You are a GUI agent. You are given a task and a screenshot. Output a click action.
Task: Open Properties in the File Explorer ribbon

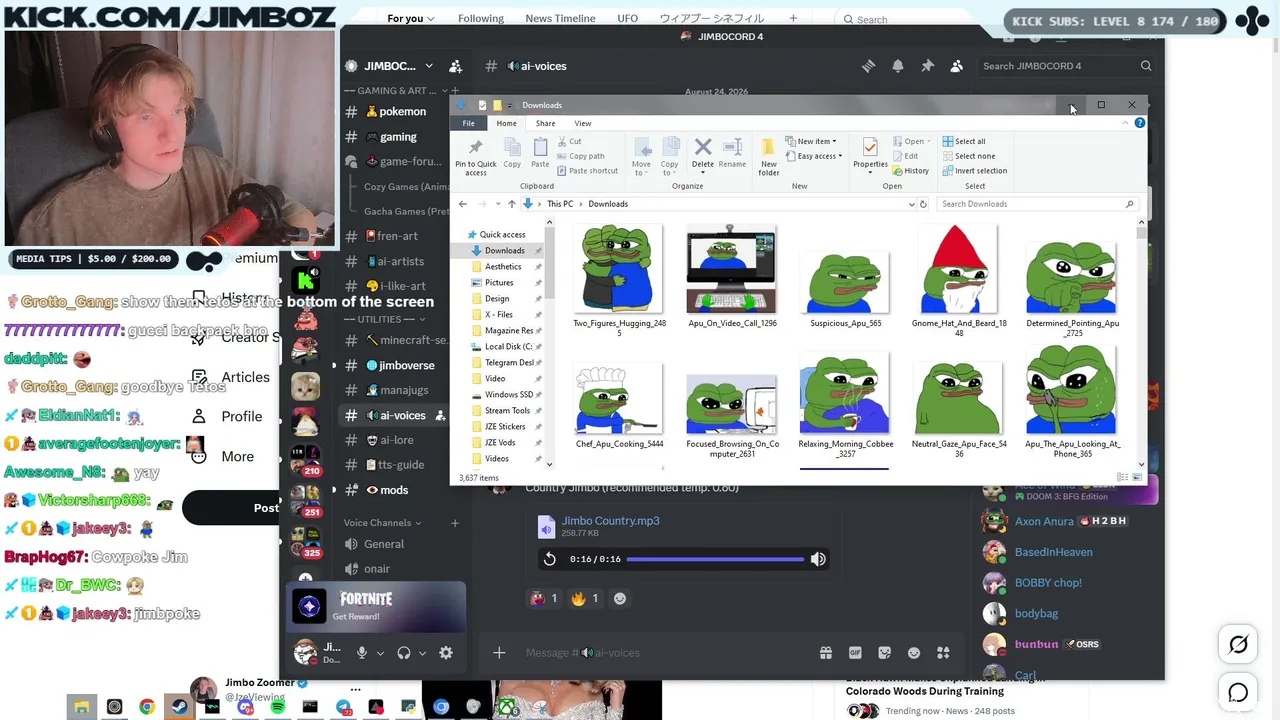click(x=870, y=153)
